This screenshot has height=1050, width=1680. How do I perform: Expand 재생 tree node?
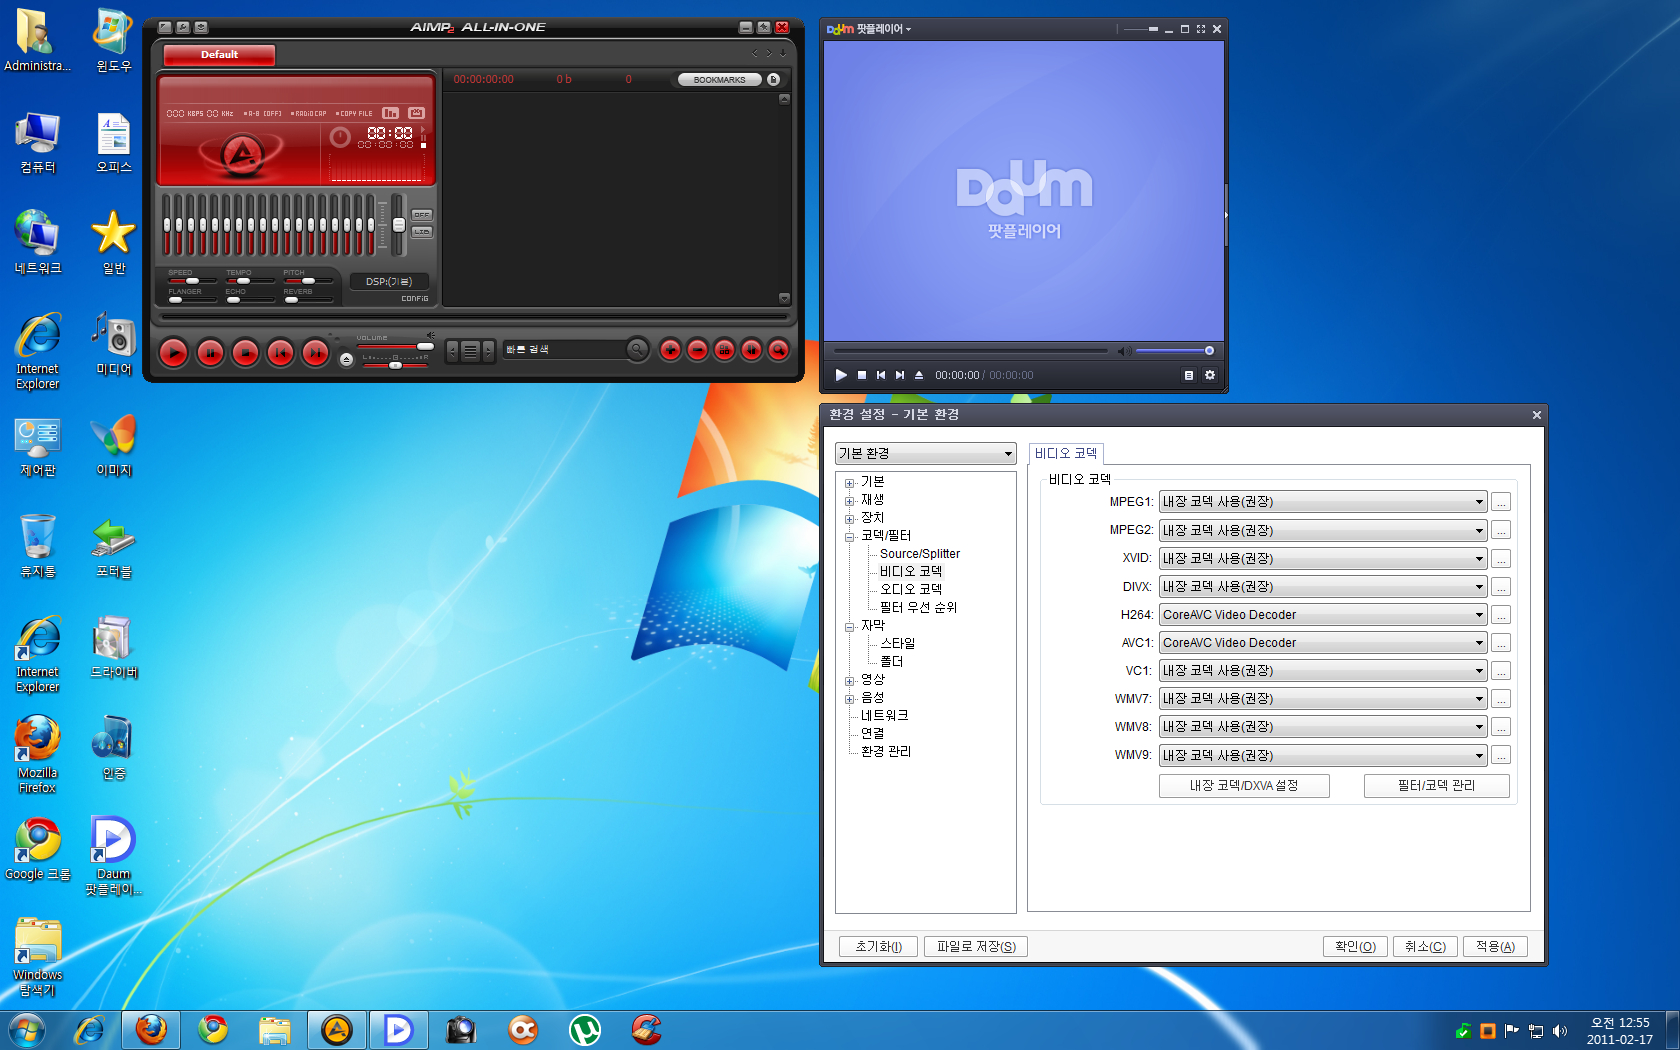point(850,501)
